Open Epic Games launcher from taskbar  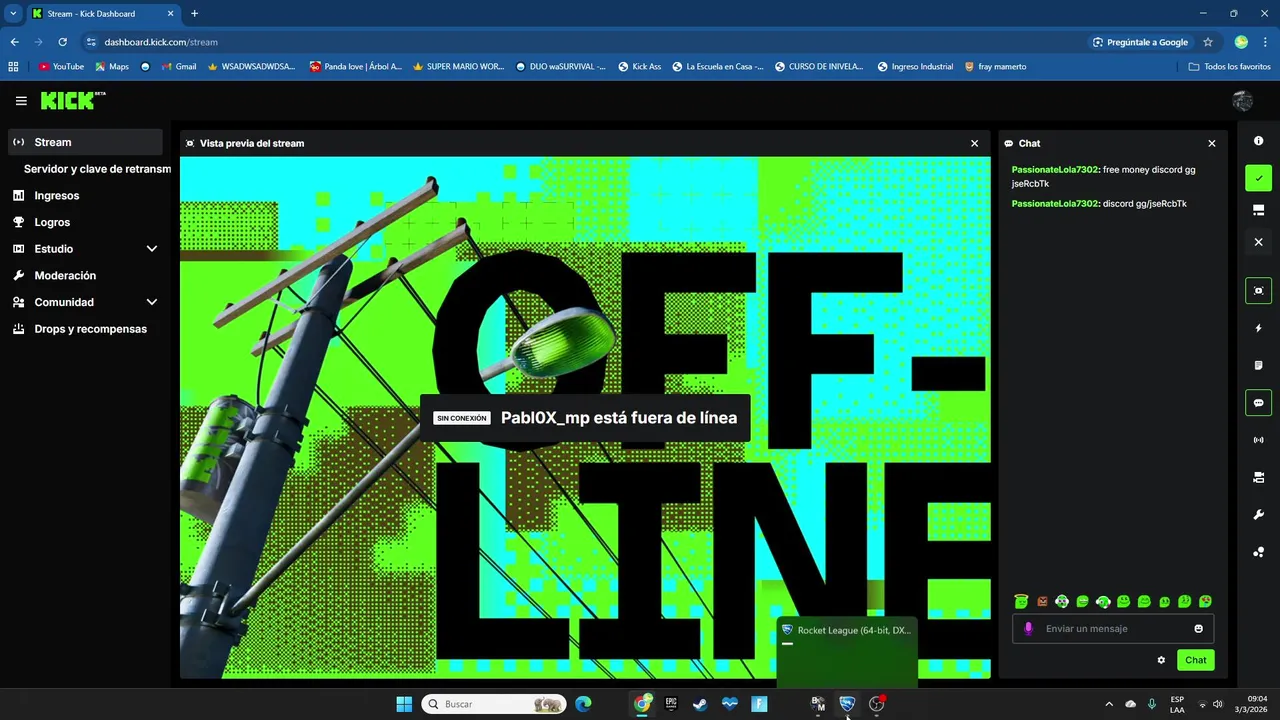[x=671, y=704]
